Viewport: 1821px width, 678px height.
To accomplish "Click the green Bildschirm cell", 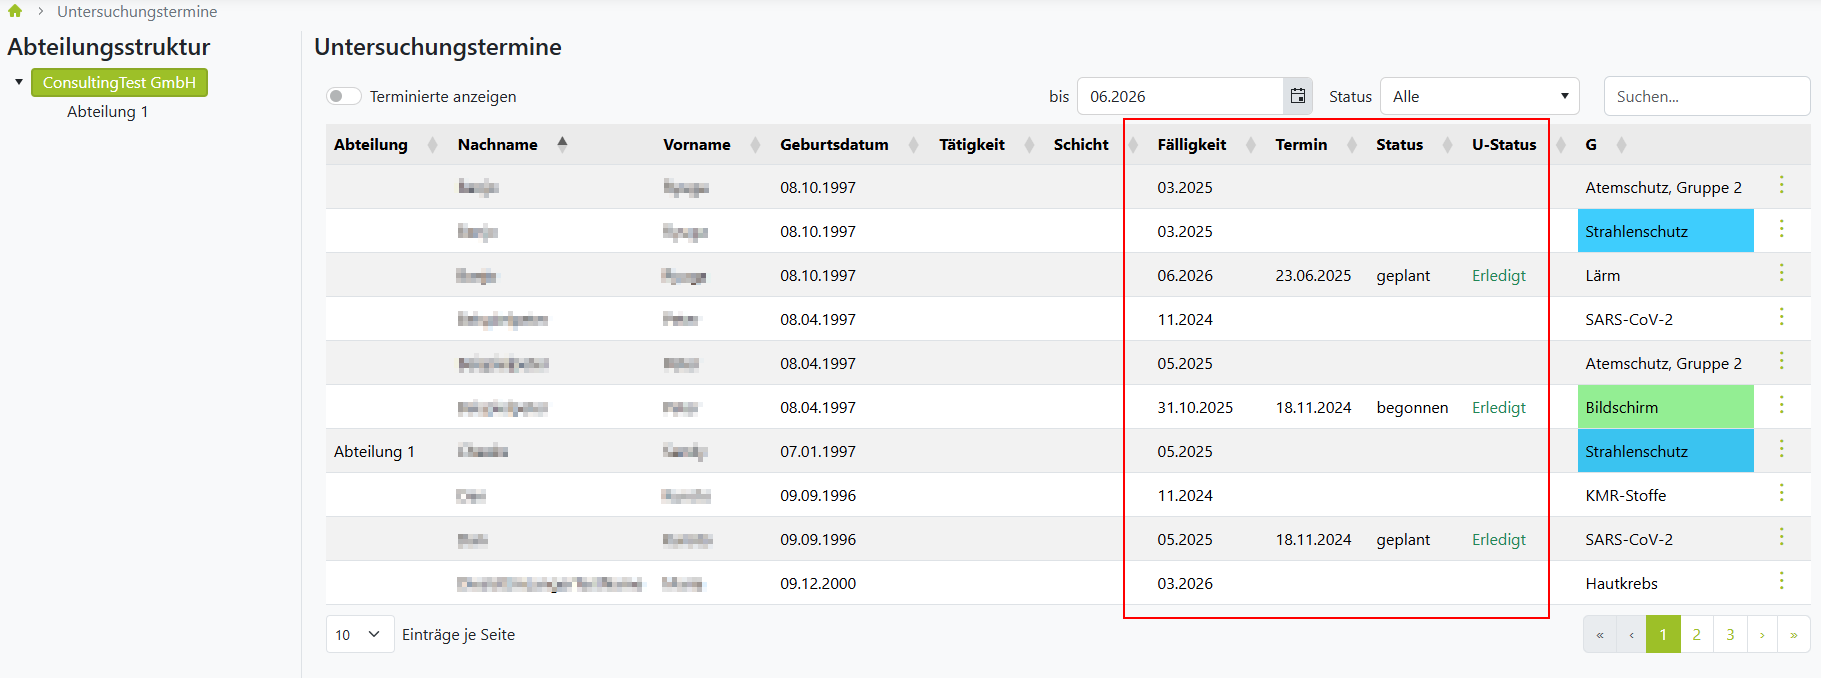I will pyautogui.click(x=1665, y=407).
